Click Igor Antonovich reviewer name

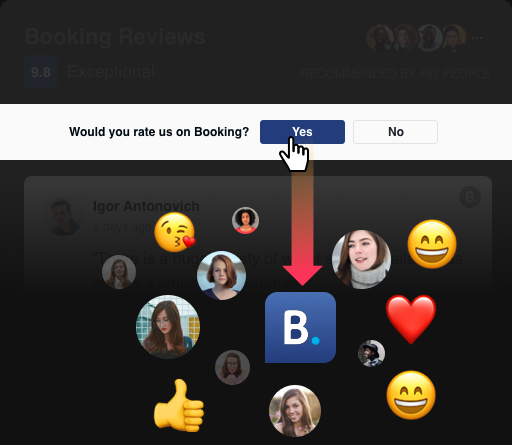pos(146,206)
